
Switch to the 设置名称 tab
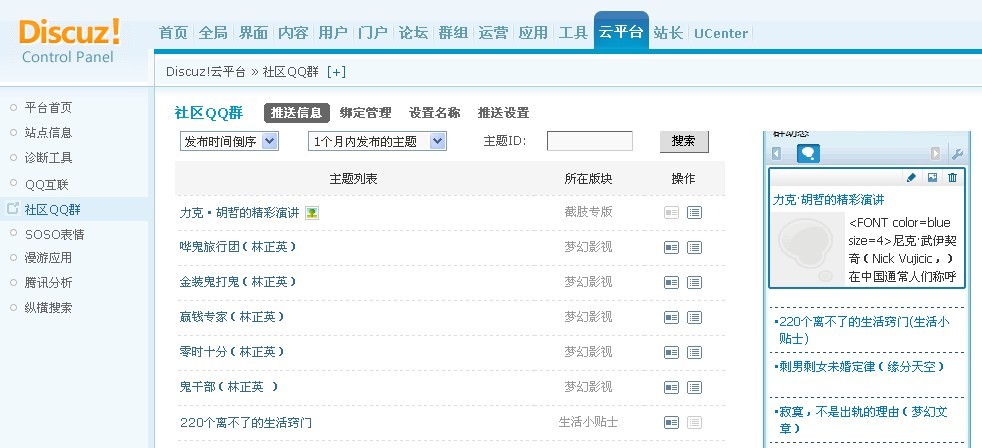click(435, 113)
